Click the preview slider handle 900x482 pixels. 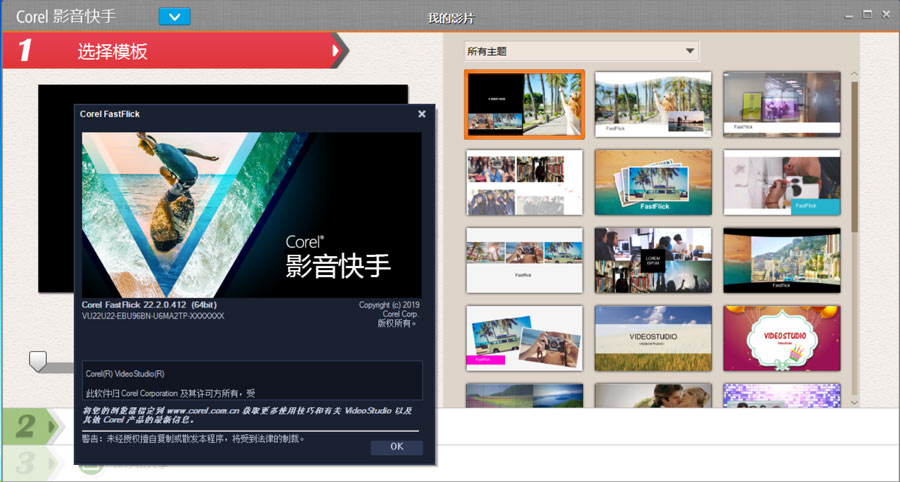click(x=38, y=360)
